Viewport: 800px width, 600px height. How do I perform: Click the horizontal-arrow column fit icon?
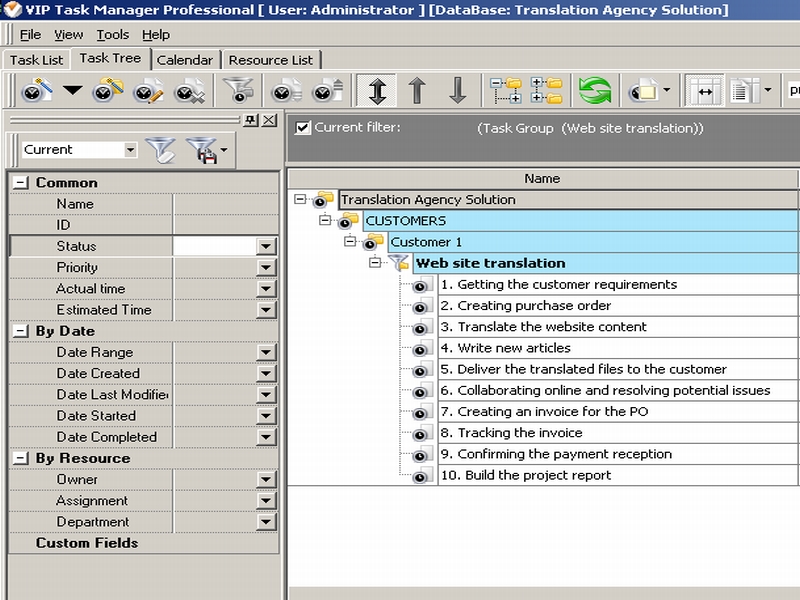click(x=705, y=91)
